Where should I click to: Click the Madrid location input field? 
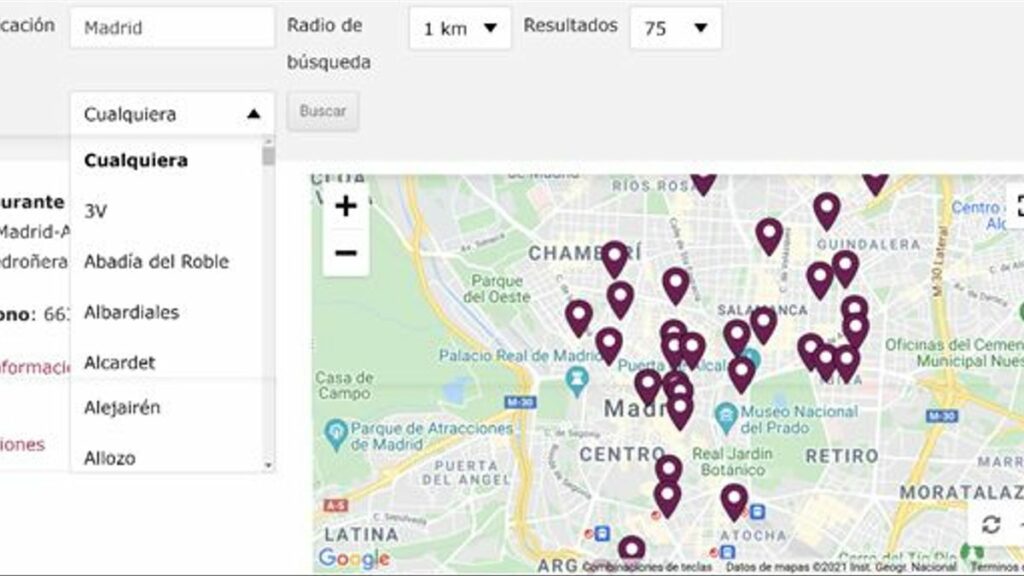pyautogui.click(x=172, y=28)
